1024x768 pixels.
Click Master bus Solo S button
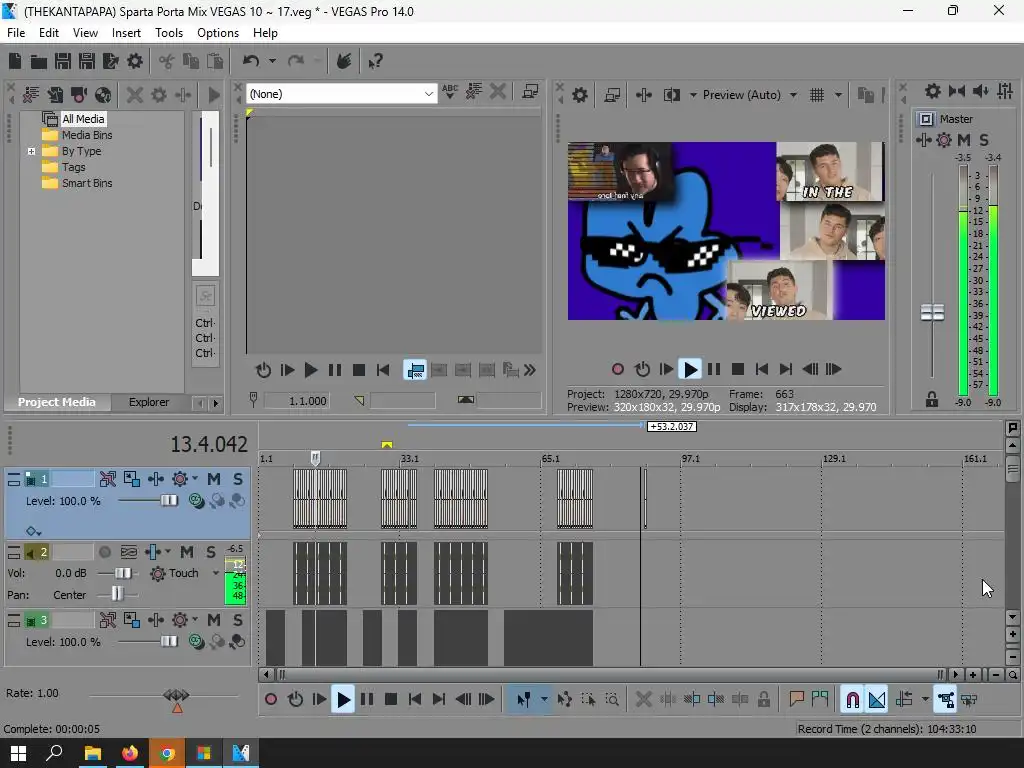[x=984, y=140]
